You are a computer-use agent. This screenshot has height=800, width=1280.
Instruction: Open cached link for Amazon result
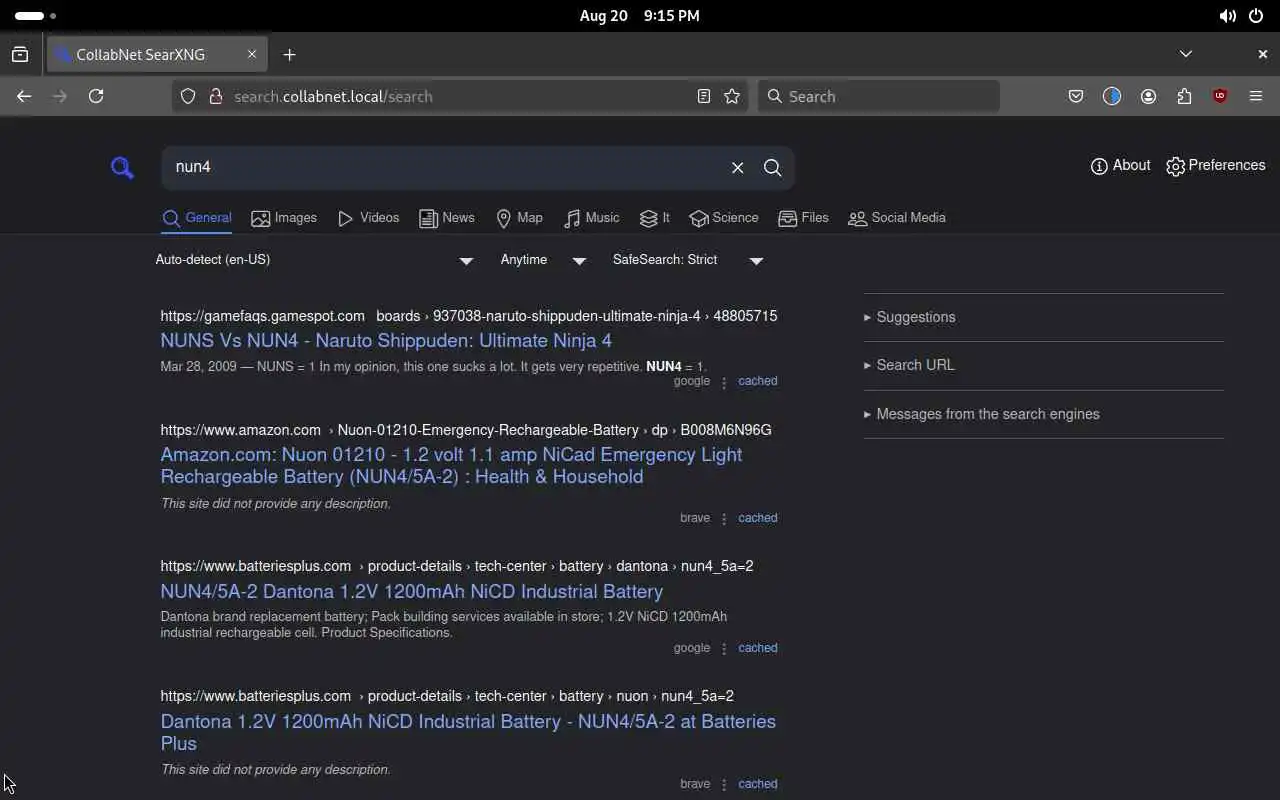(x=758, y=518)
